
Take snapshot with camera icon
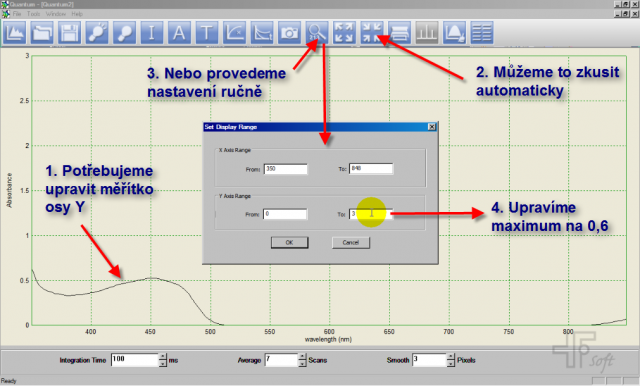tap(289, 33)
